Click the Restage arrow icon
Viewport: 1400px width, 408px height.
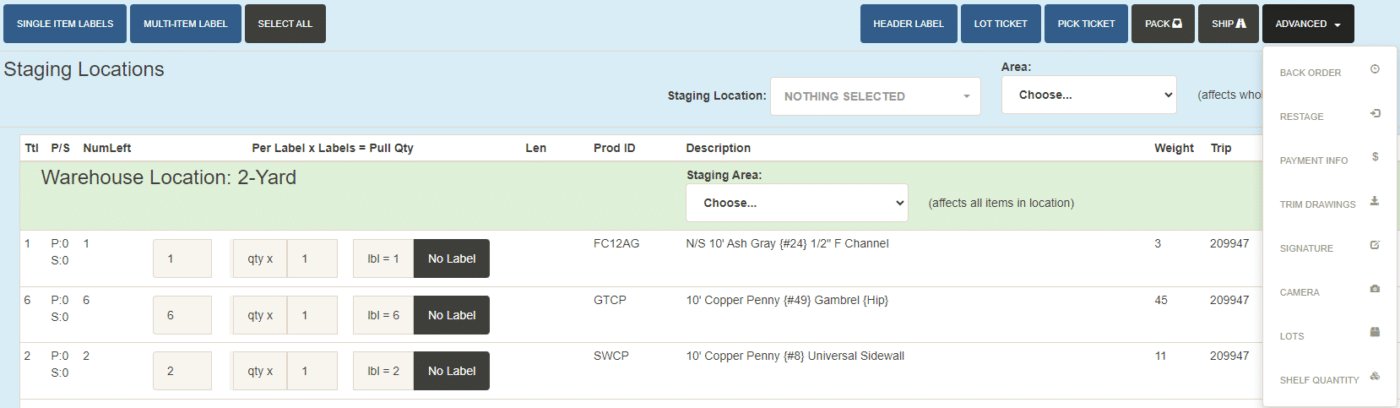click(x=1375, y=114)
